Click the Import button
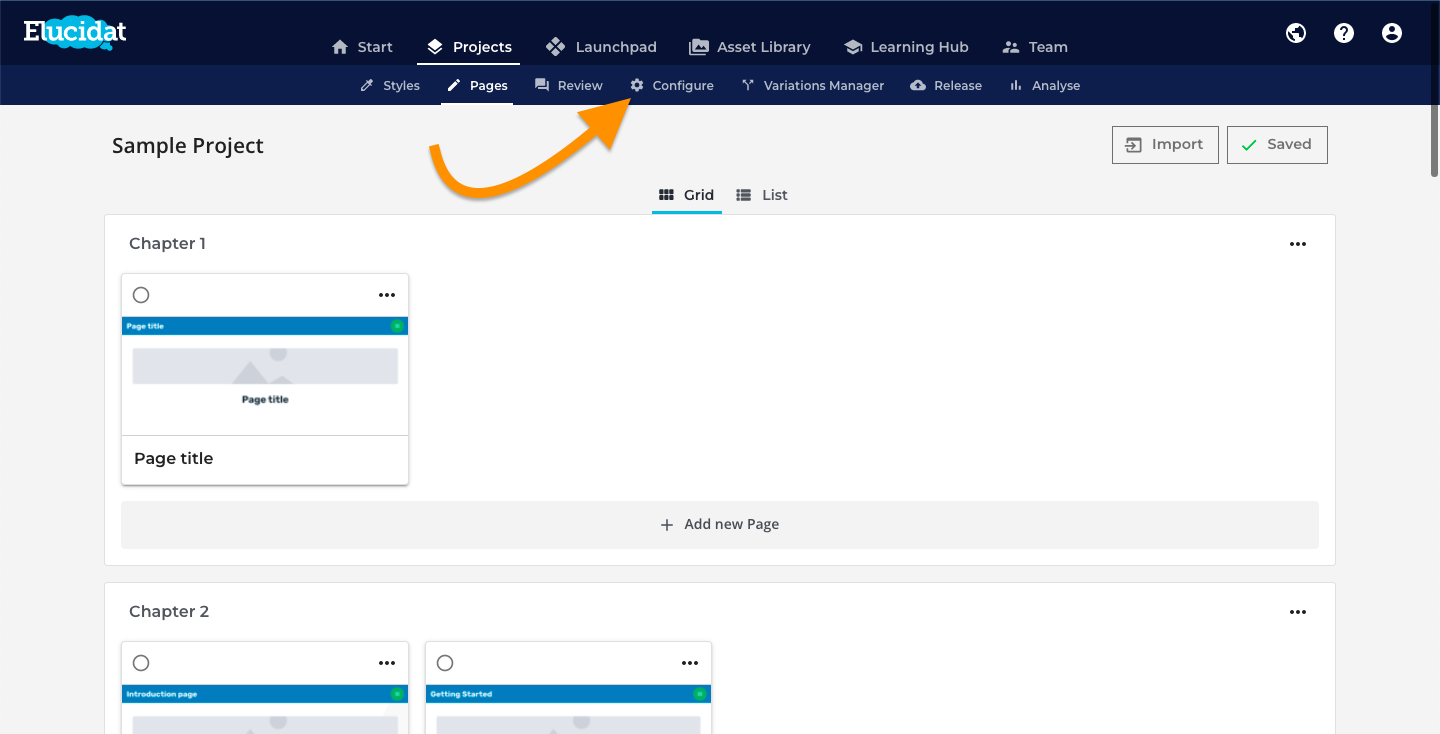This screenshot has height=734, width=1440. [1165, 145]
